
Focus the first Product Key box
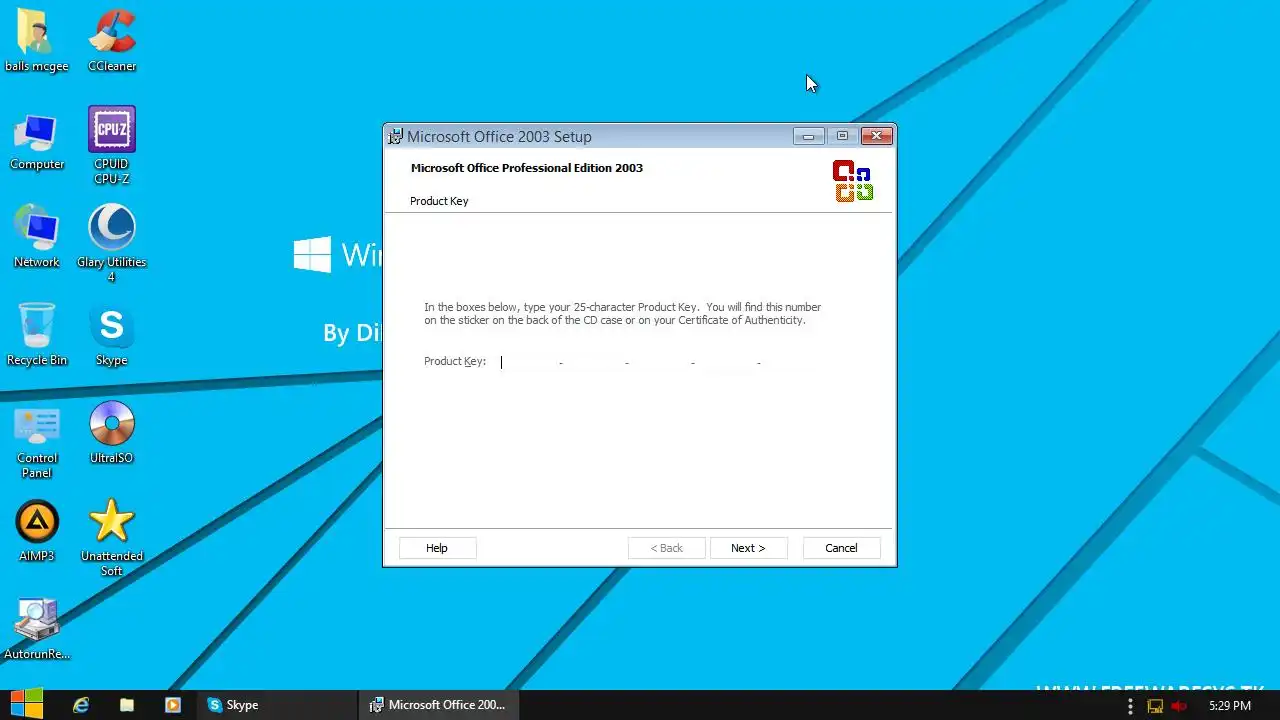527,362
